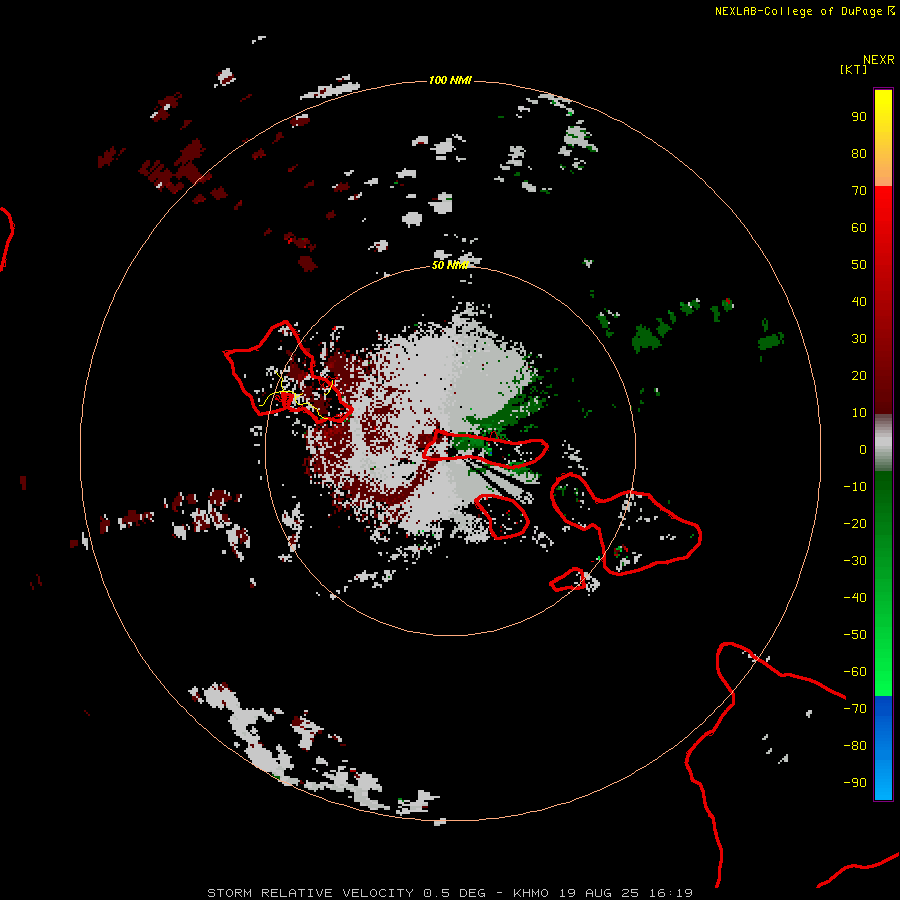This screenshot has width=900, height=900.
Task: Pick the gray zero-velocity segment of the color bar
Action: click(883, 443)
